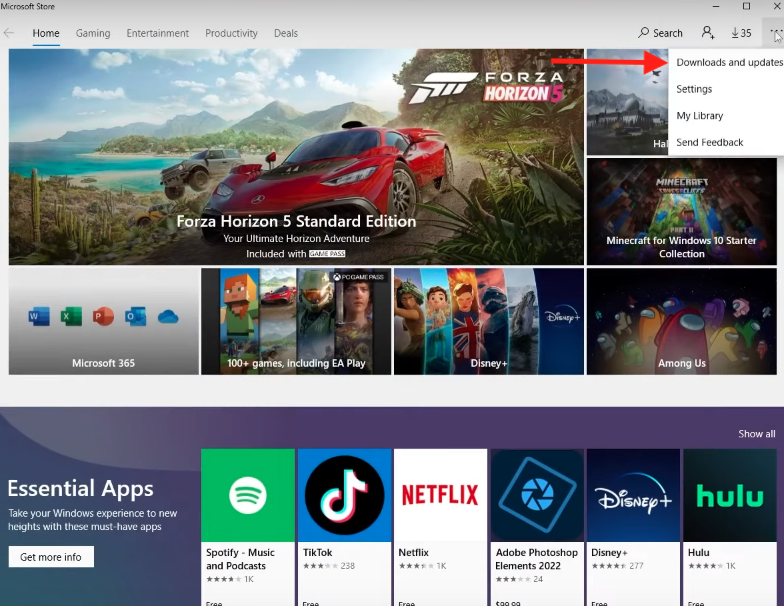Screen dimensions: 784x606
Task: Click the GAME PASS badge on the banner
Action: click(x=327, y=254)
